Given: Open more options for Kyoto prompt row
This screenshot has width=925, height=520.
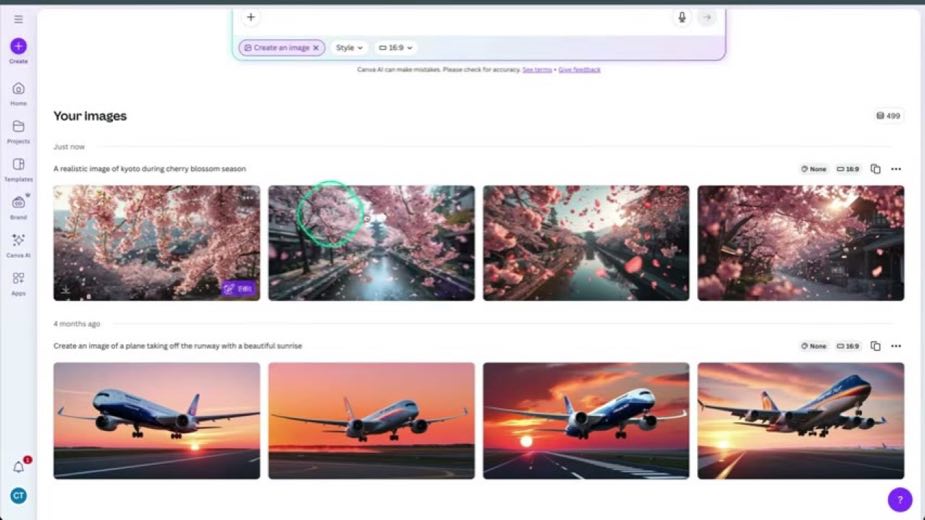Looking at the screenshot, I should coord(896,169).
